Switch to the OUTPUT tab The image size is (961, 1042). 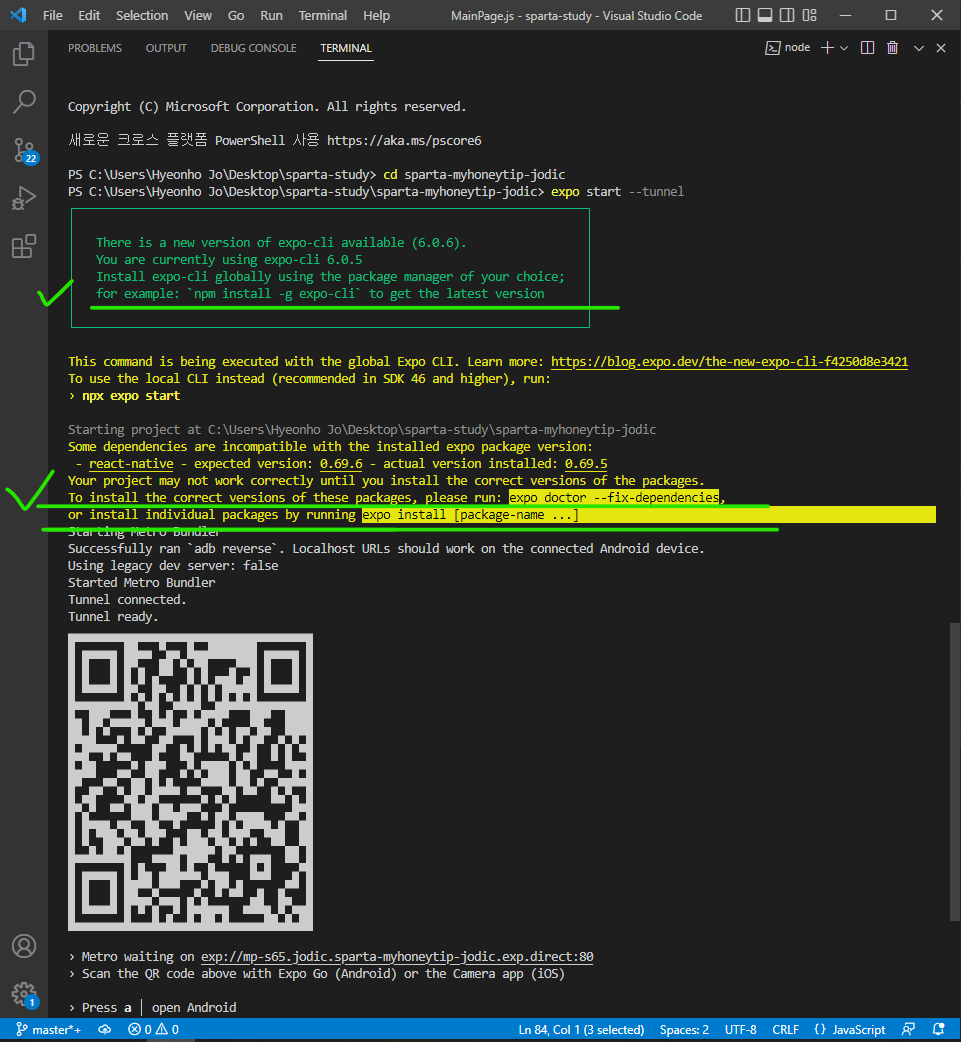click(166, 48)
